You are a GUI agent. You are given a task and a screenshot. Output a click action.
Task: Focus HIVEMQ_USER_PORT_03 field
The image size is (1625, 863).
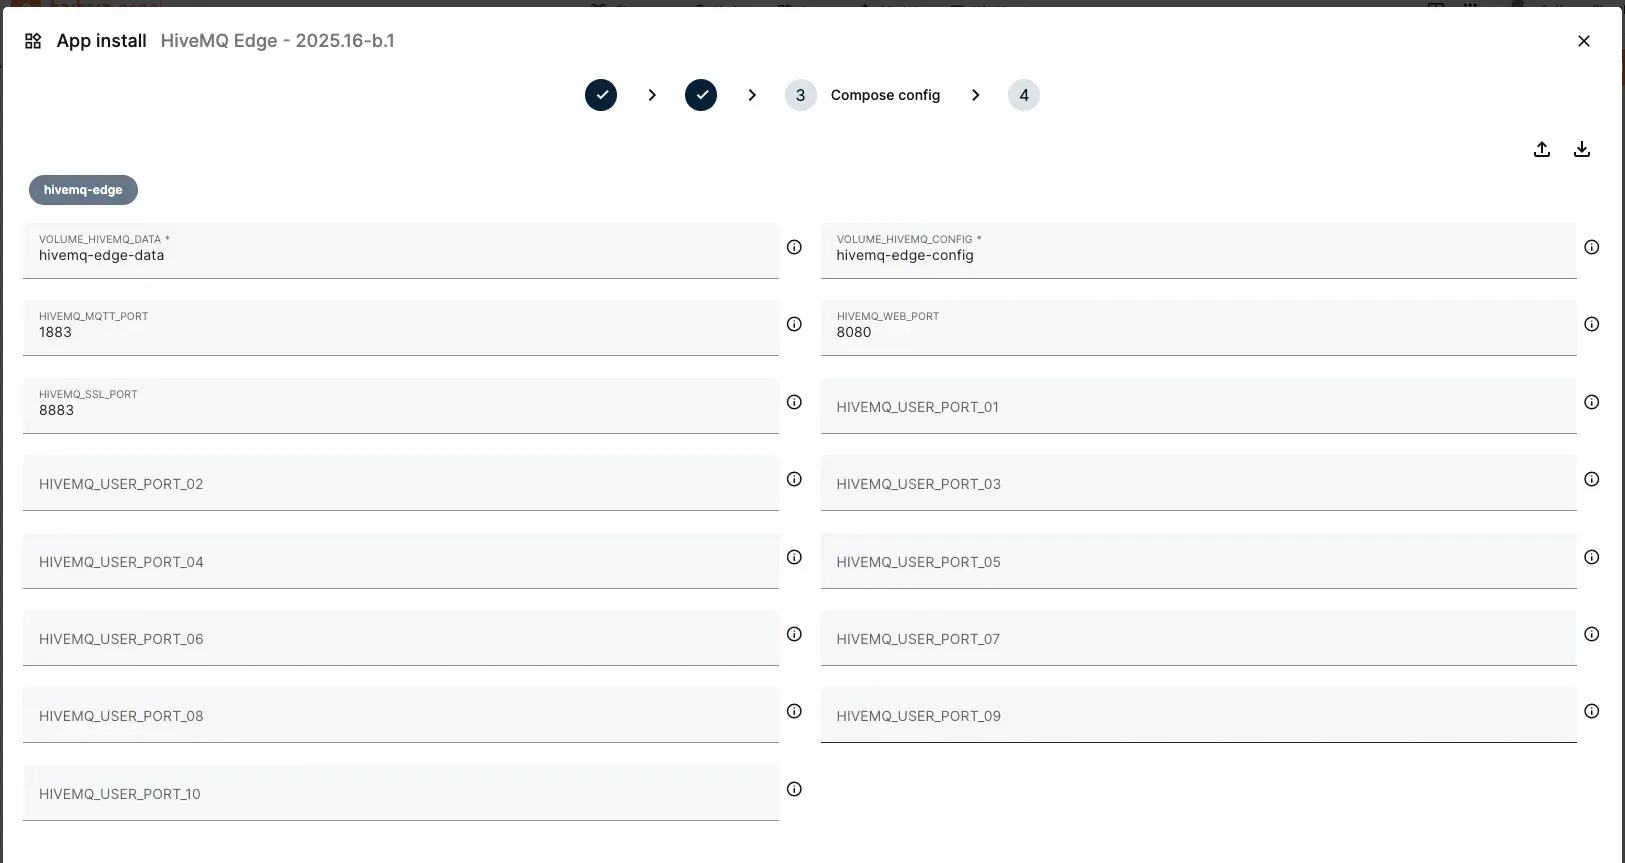pyautogui.click(x=1199, y=482)
